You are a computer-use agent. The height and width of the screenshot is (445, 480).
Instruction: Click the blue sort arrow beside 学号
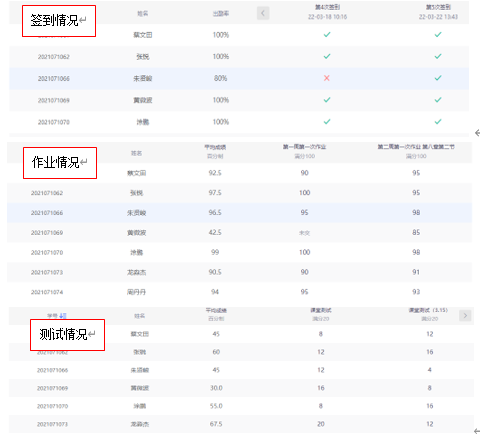pos(63,316)
